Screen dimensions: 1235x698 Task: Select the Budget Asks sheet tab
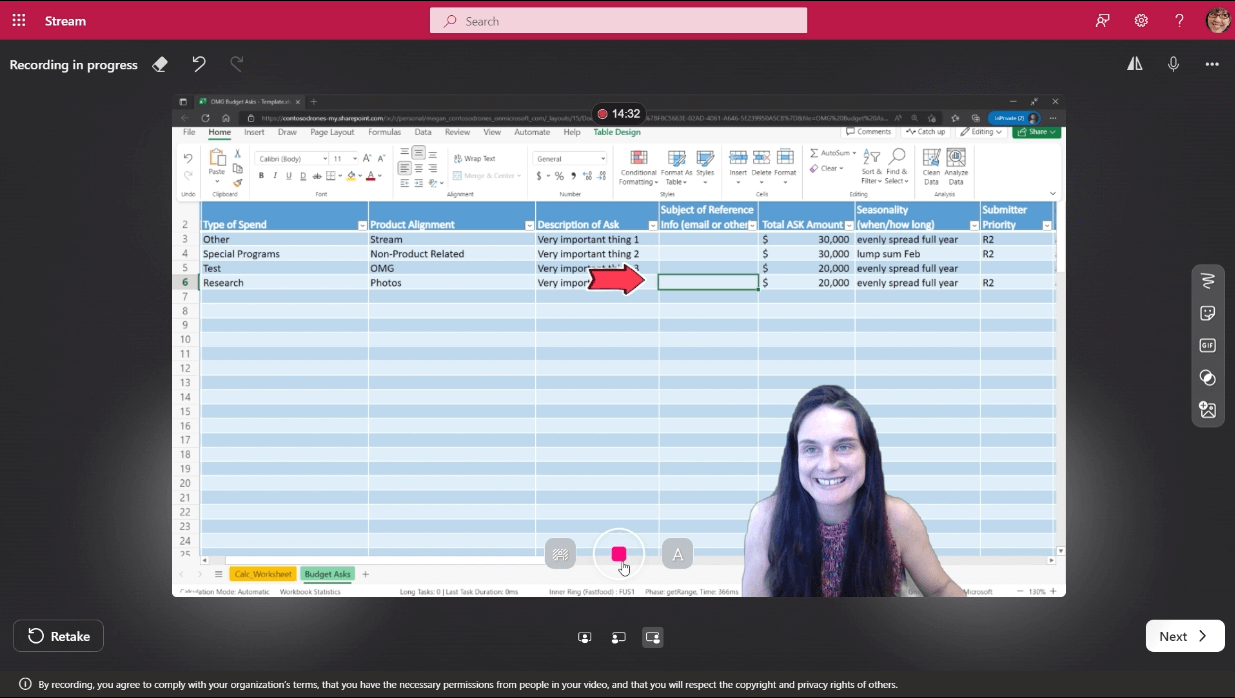click(328, 574)
